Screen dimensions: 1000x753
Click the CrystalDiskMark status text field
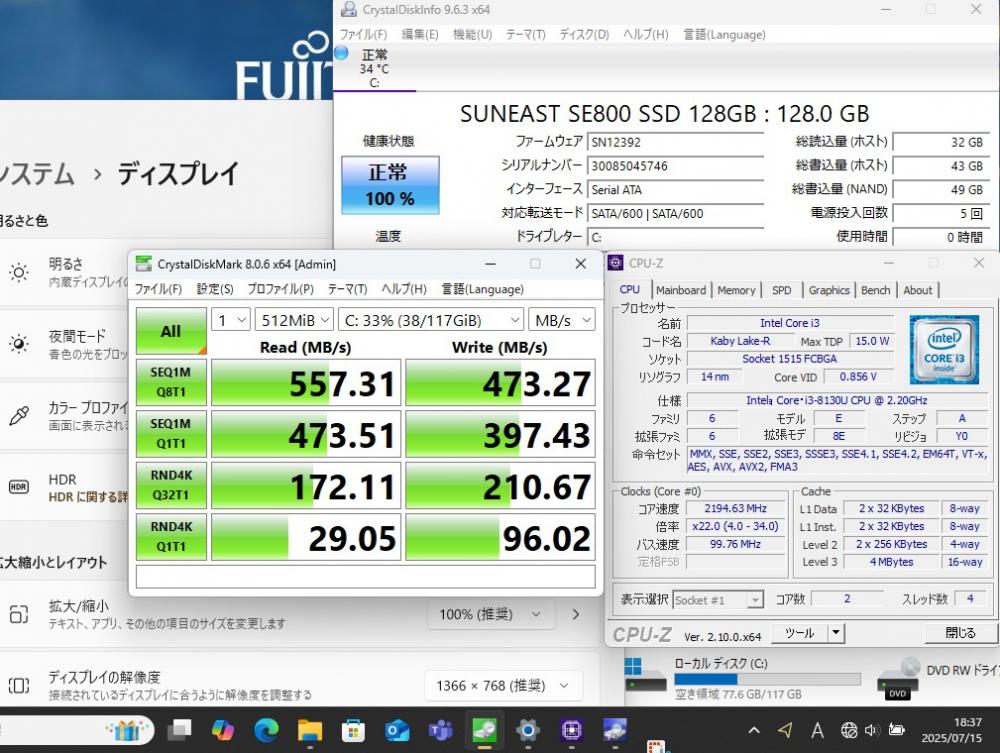point(365,577)
